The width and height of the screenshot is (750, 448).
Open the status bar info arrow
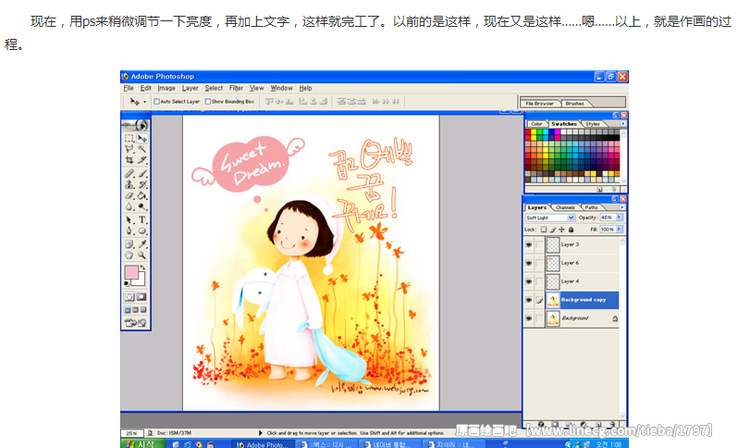click(260, 433)
